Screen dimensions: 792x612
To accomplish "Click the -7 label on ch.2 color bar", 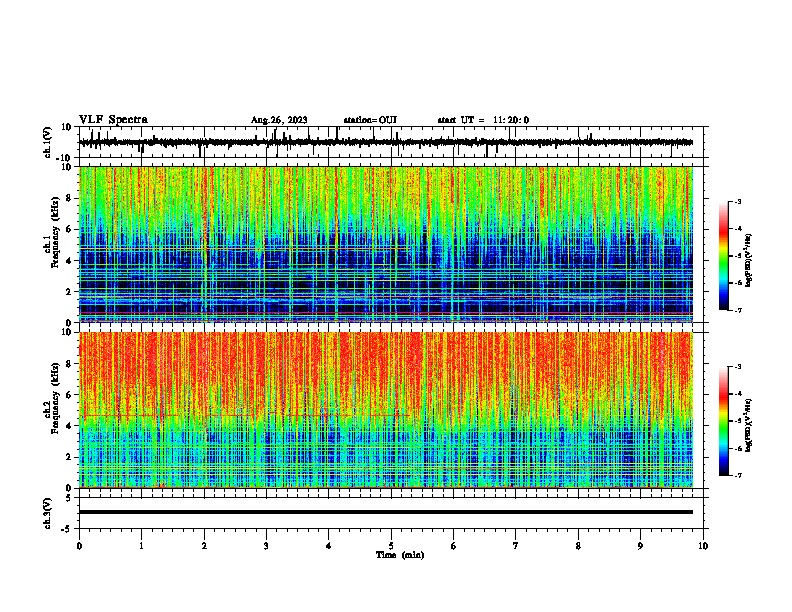I will (737, 476).
